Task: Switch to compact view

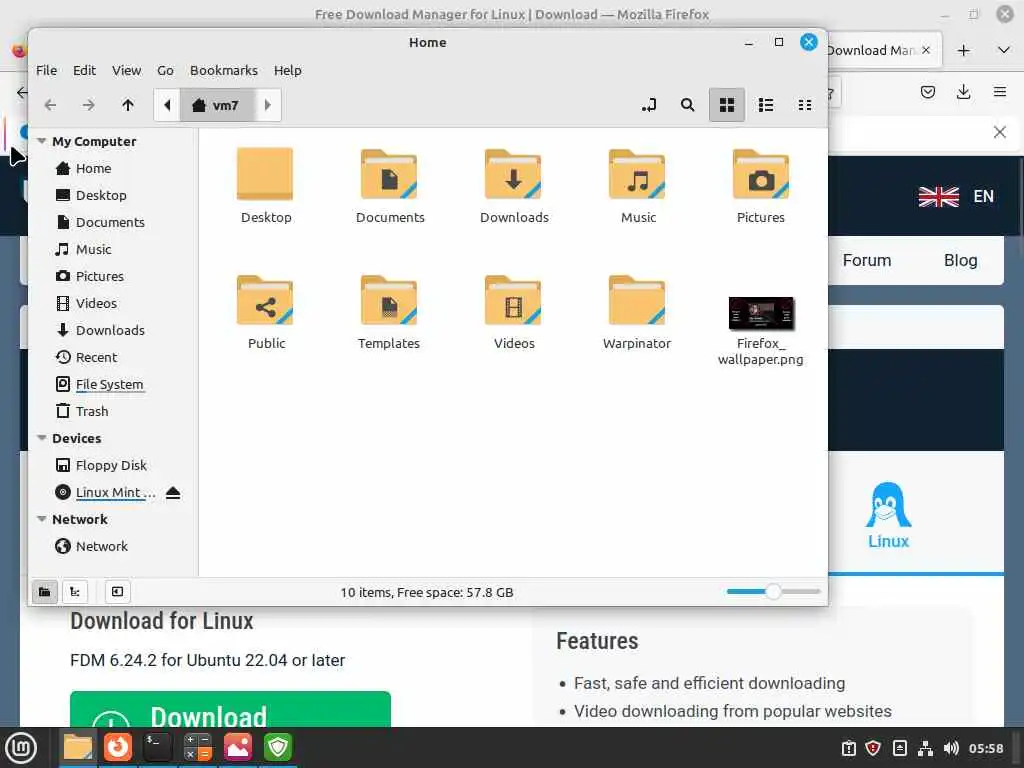Action: 805,105
